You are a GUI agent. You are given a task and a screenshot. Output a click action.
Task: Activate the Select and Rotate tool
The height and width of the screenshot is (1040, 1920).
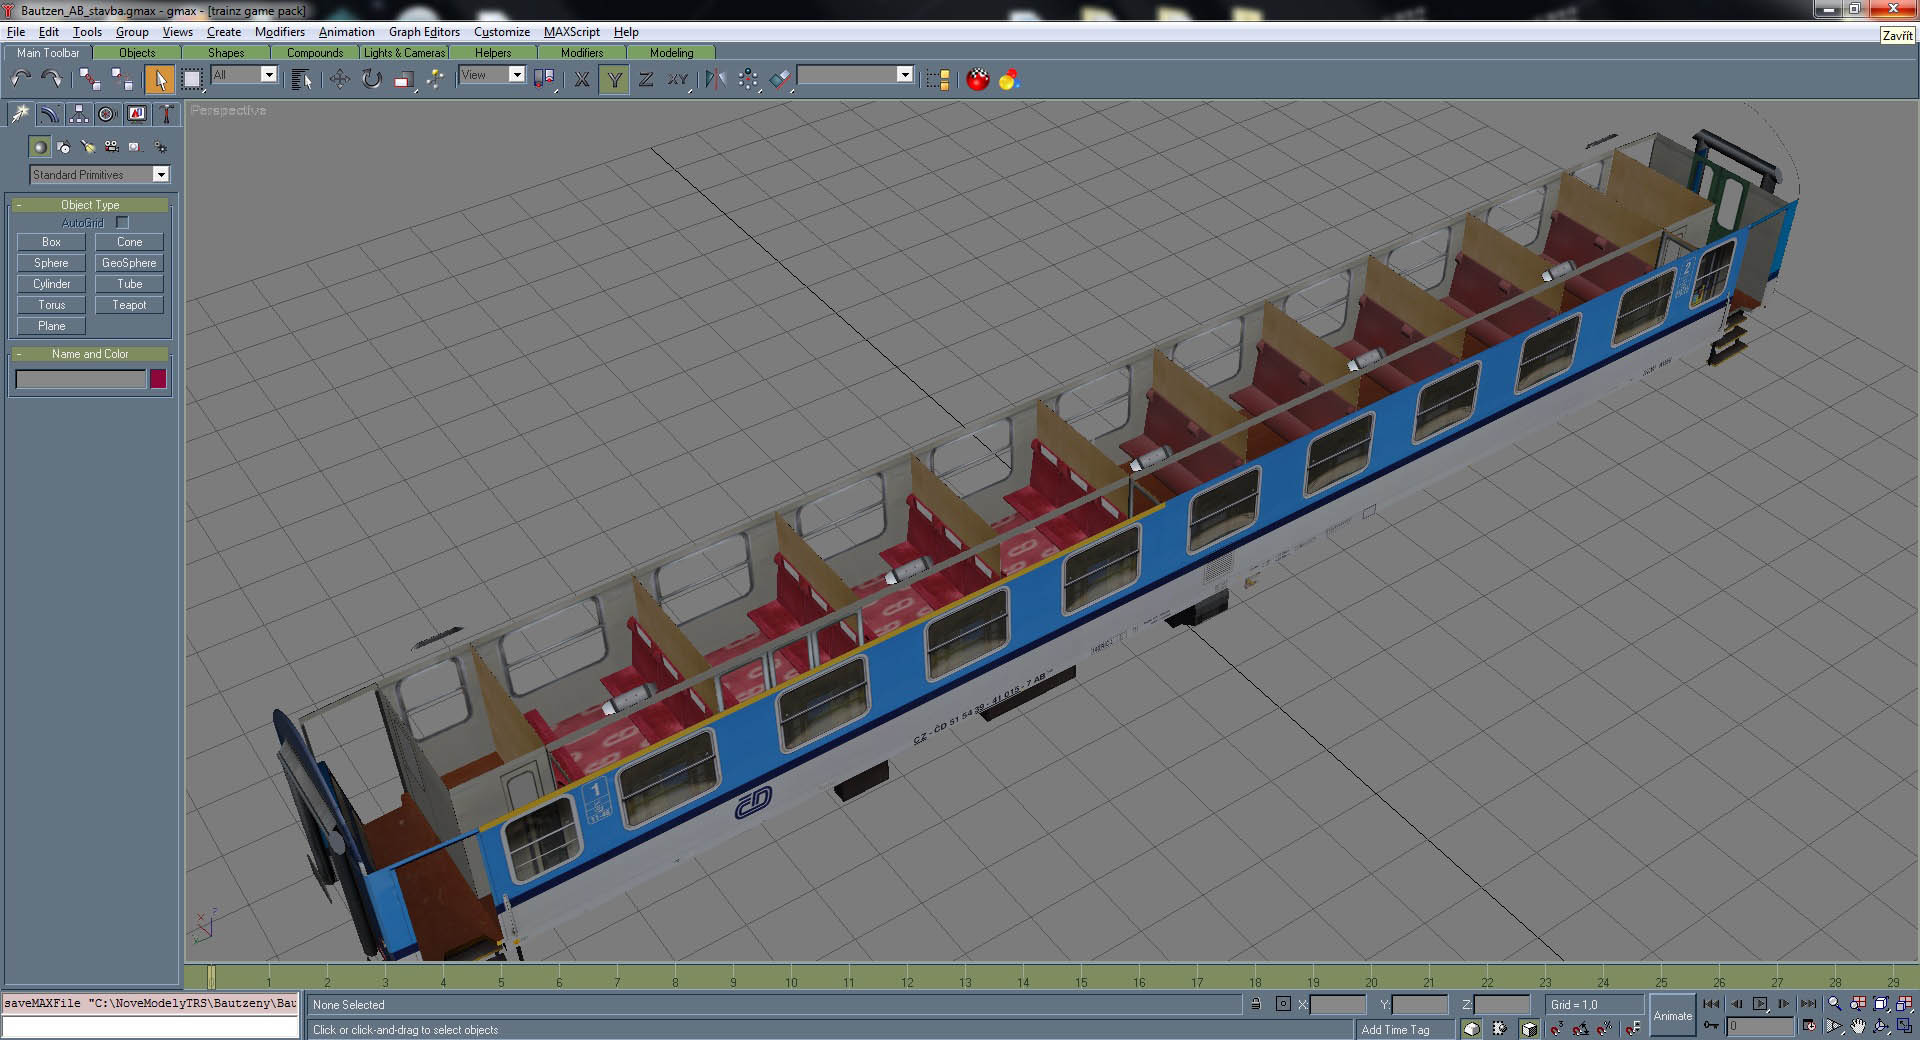(372, 79)
